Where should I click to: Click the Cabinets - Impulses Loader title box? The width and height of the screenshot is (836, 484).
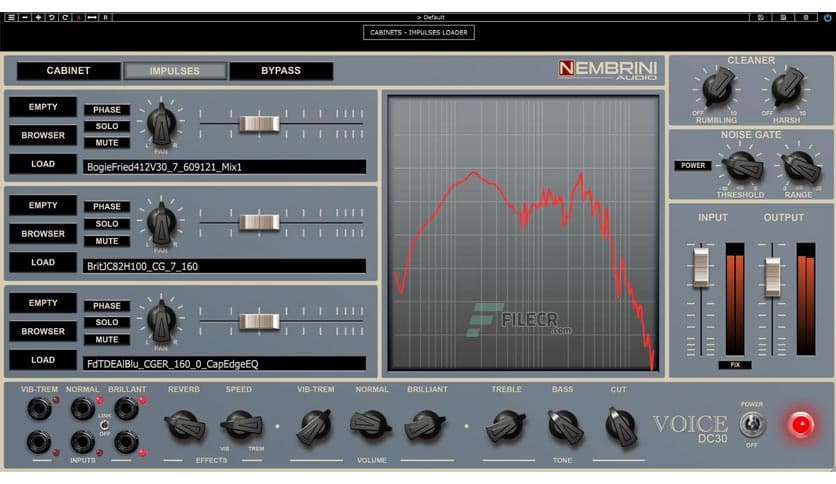(x=419, y=33)
